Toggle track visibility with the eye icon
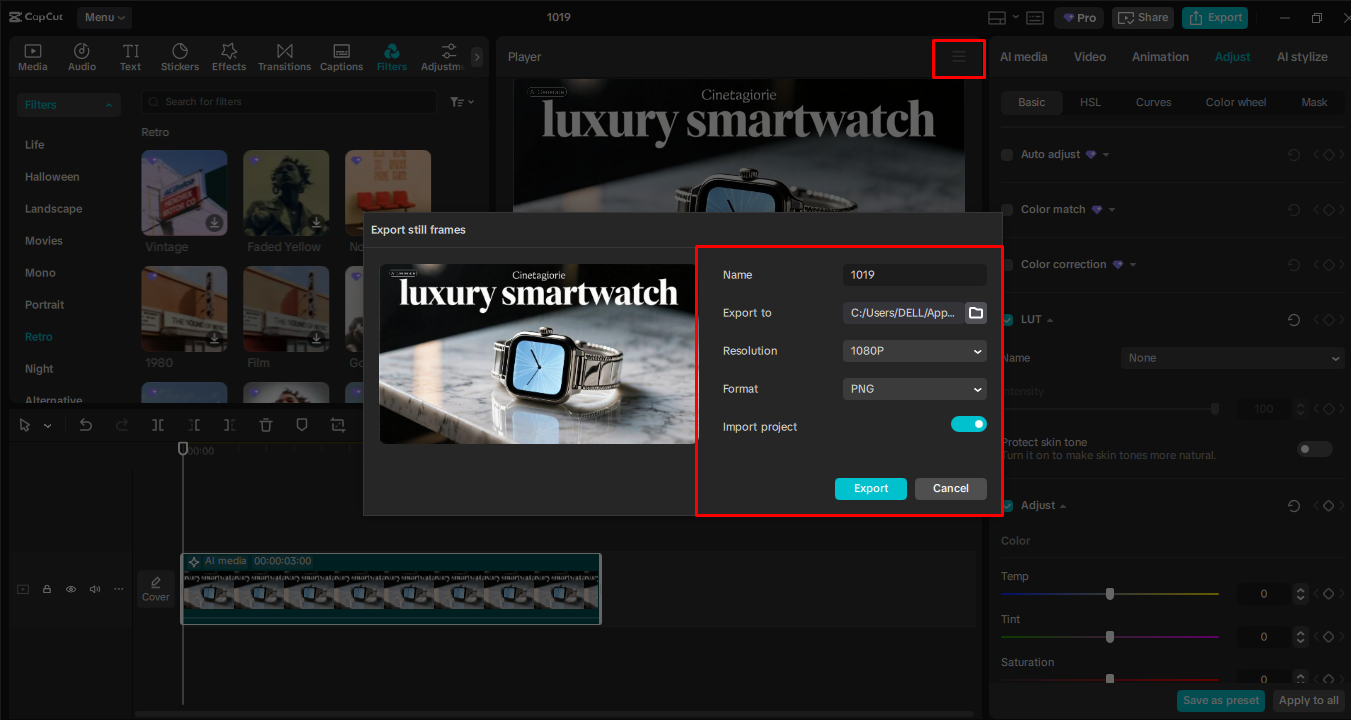Viewport: 1351px width, 720px height. tap(70, 589)
